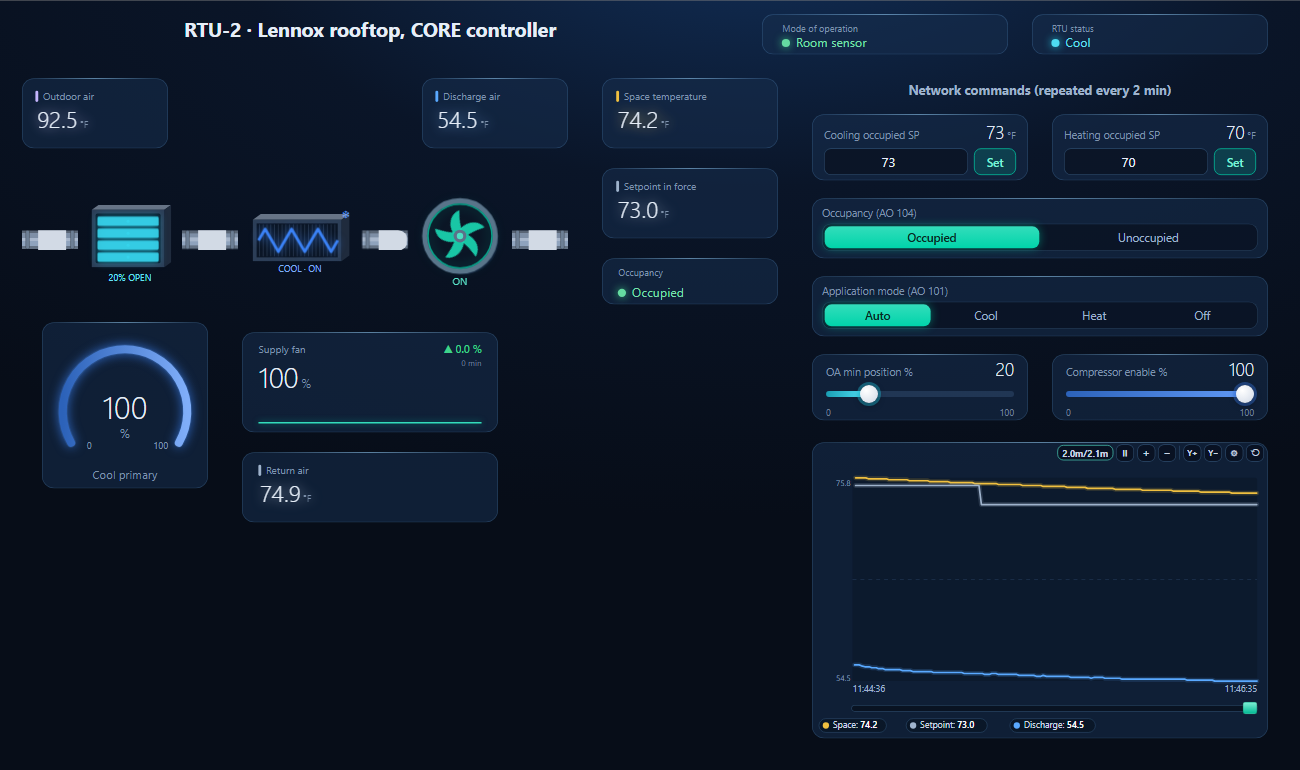The width and height of the screenshot is (1300, 770).
Task: Click the Space temperature 74.2 reading
Action: (x=690, y=113)
